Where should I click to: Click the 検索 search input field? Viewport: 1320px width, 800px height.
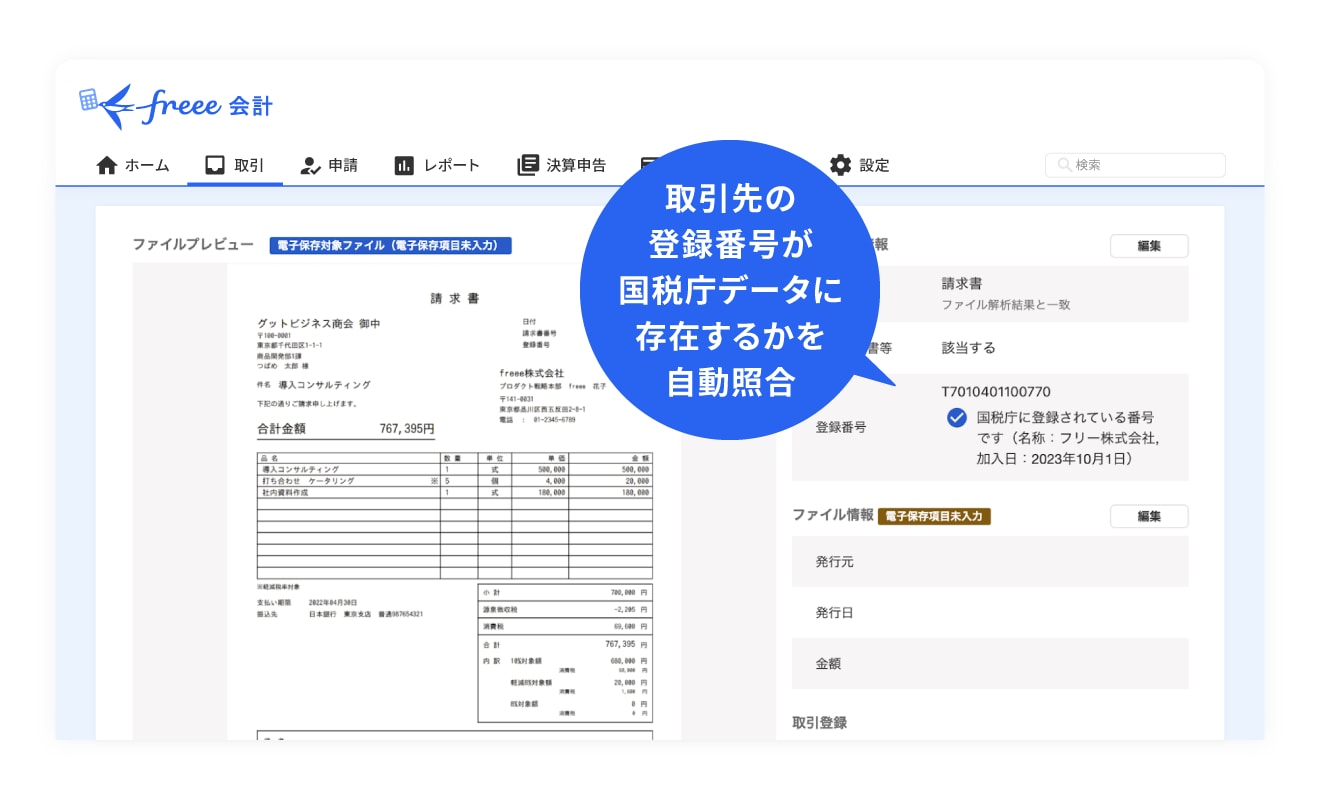click(x=1135, y=165)
